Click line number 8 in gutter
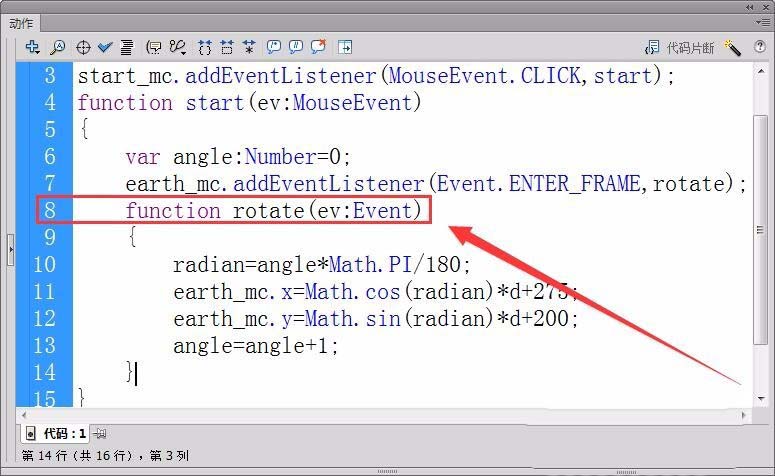This screenshot has height=476, width=775. coord(50,210)
